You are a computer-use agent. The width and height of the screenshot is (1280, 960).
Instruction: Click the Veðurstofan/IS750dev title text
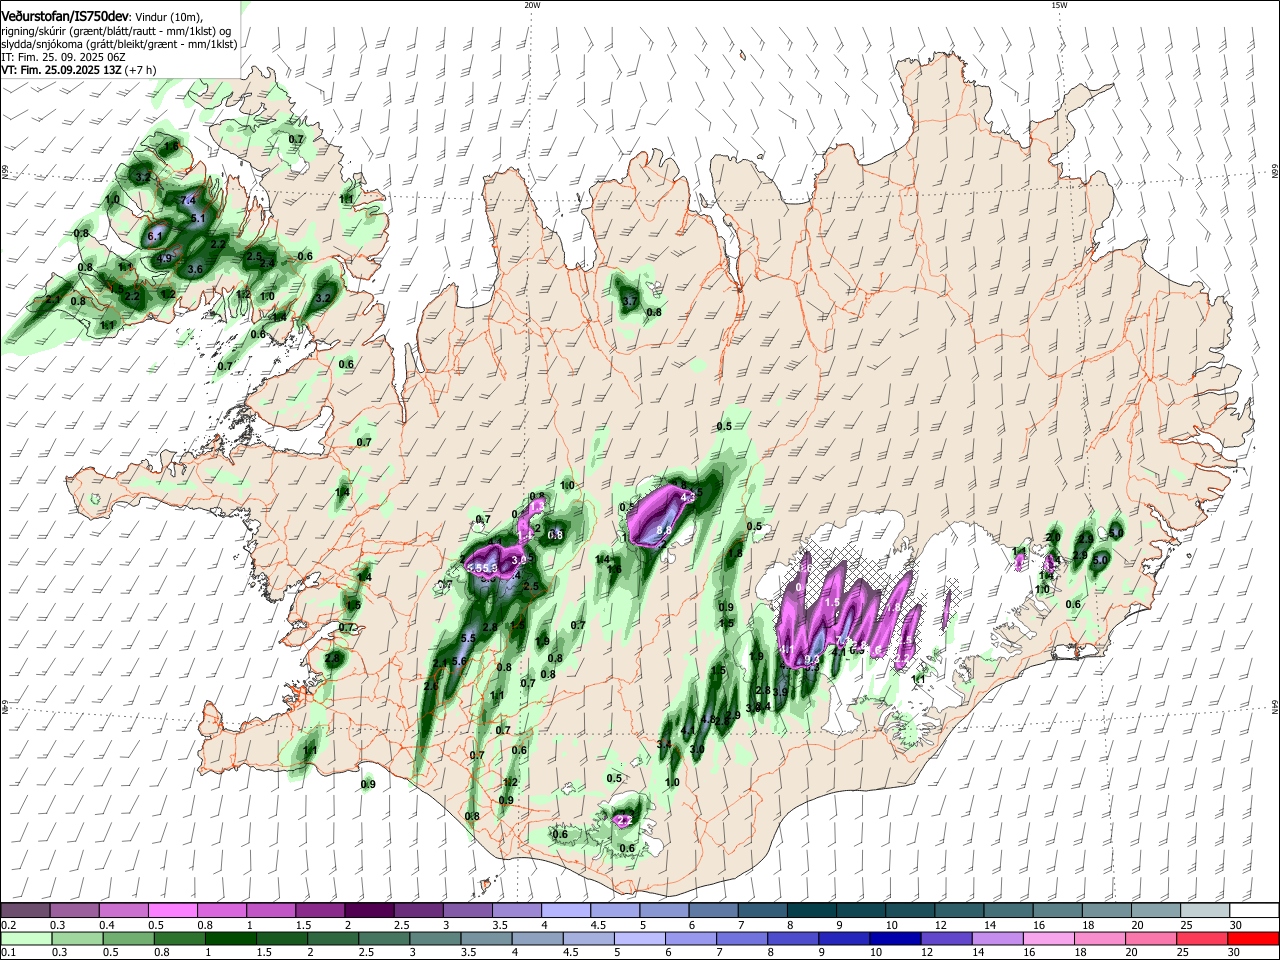[x=65, y=16]
